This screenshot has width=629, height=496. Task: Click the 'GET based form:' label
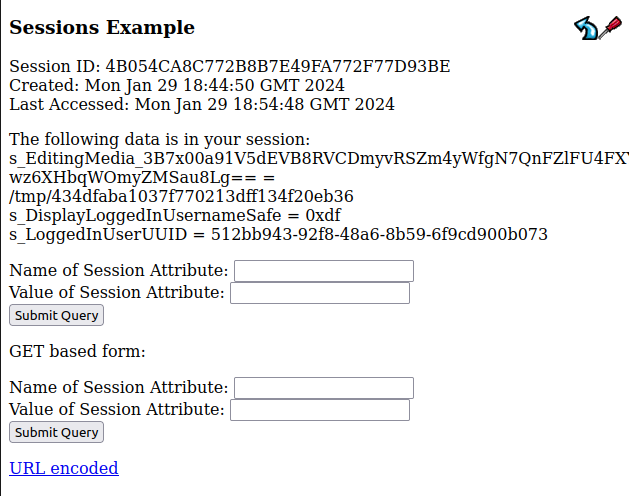[x=78, y=351]
